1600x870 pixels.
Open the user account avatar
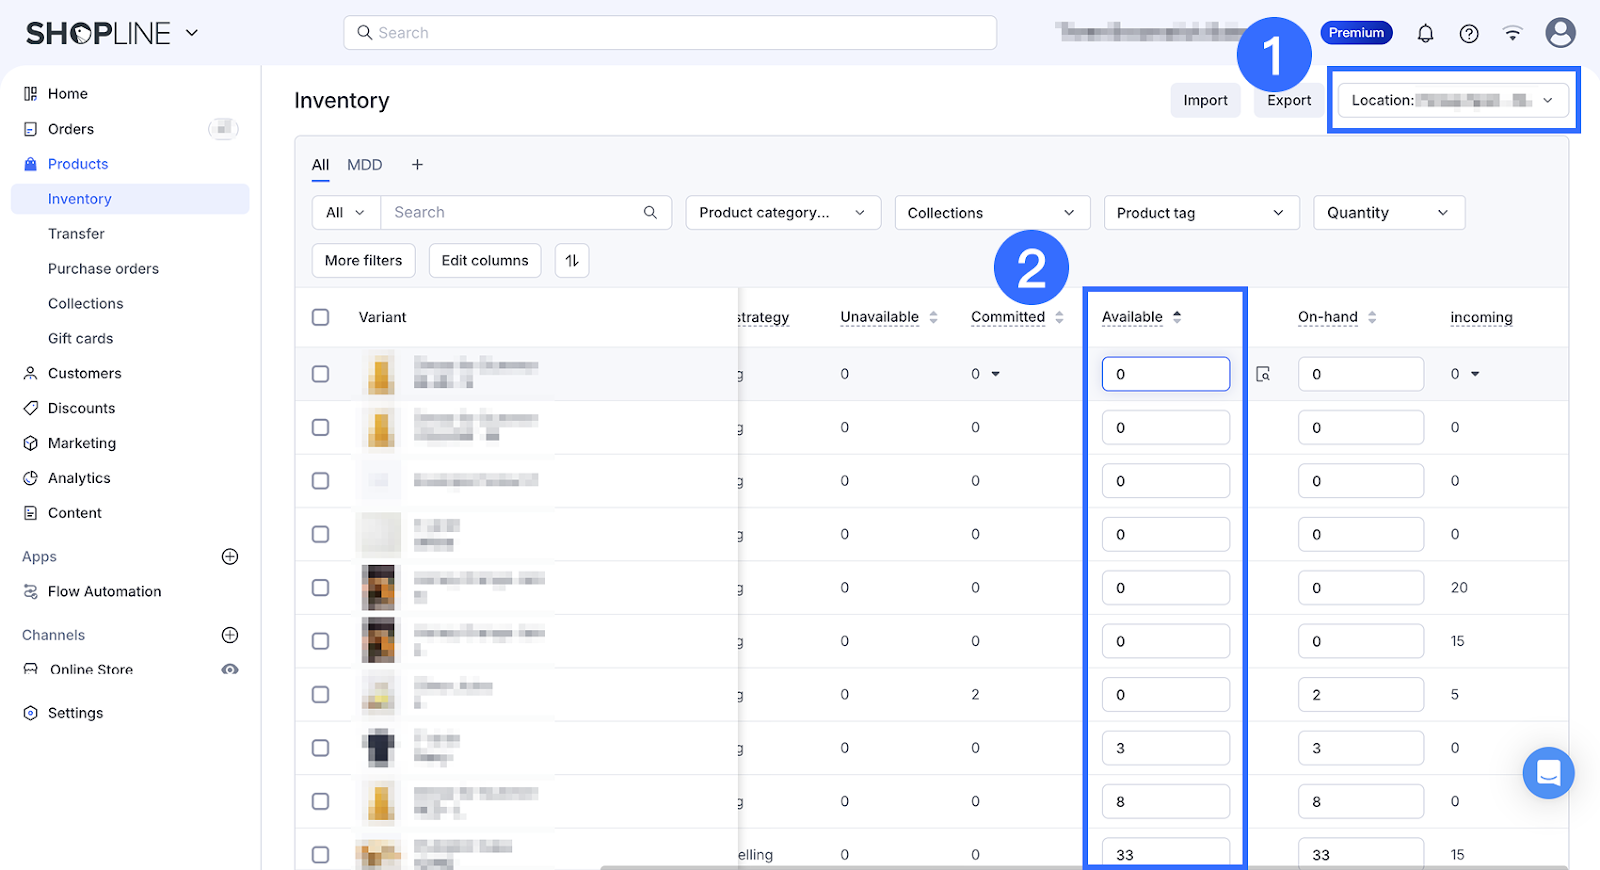coord(1560,33)
